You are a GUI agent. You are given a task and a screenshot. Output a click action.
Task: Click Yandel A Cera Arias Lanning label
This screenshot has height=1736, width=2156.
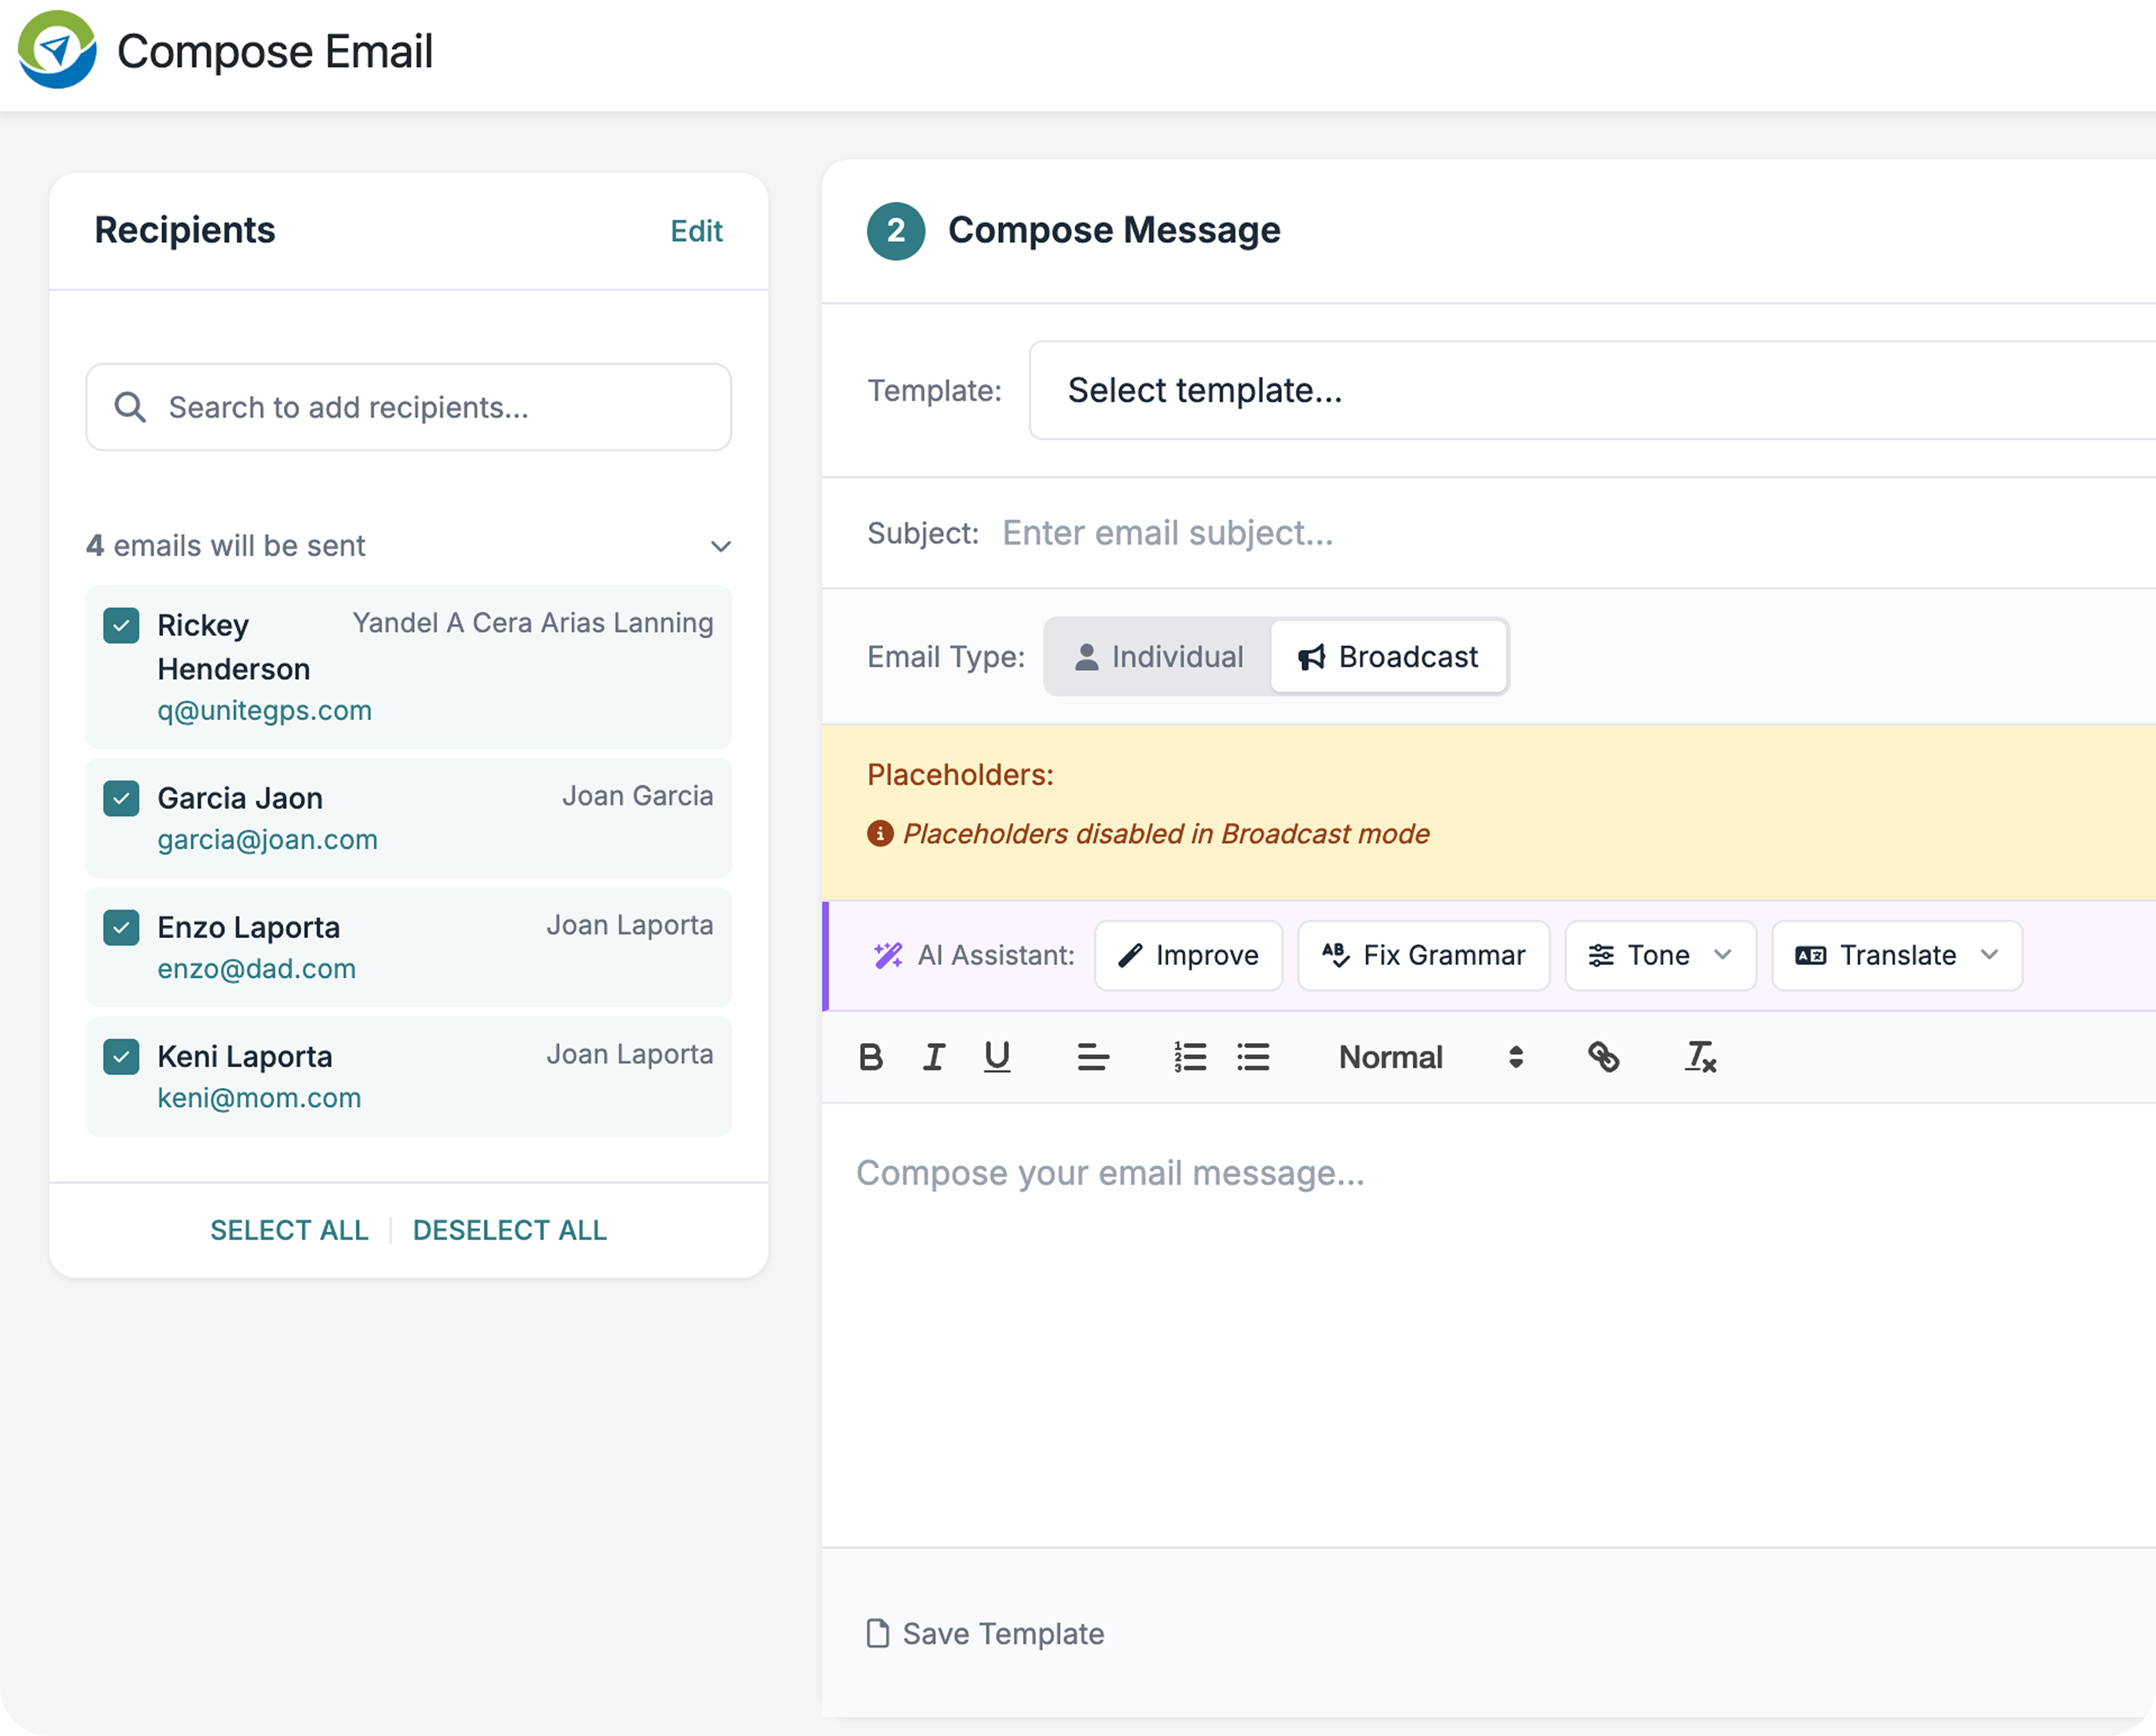[x=533, y=623]
